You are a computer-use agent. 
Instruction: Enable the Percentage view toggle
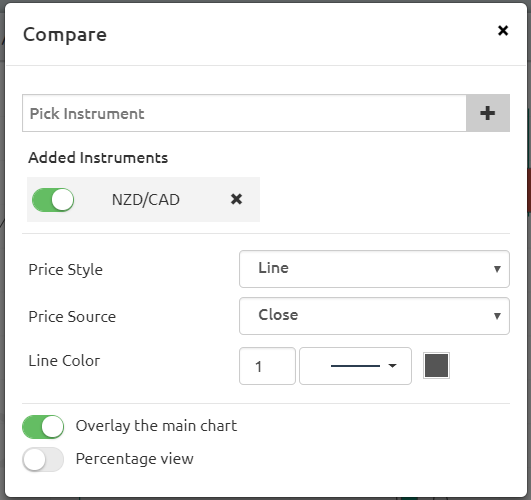pyautogui.click(x=43, y=459)
